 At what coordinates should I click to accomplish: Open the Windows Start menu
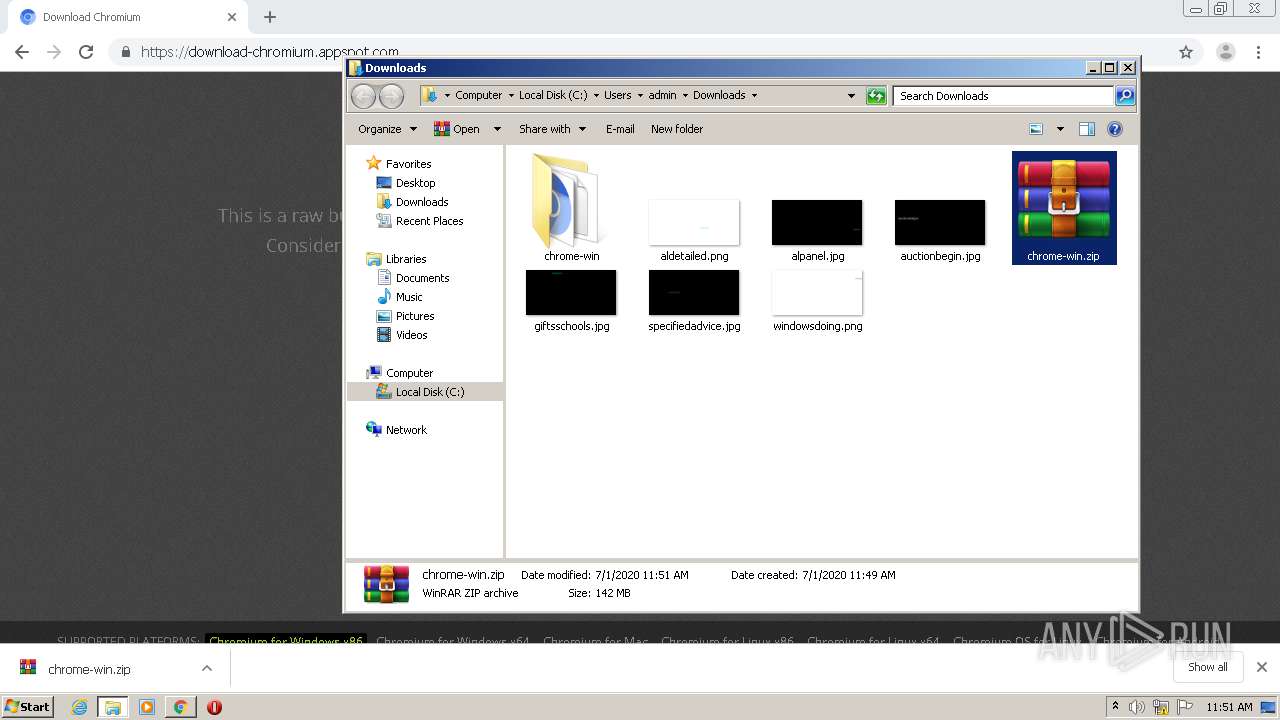[28, 706]
